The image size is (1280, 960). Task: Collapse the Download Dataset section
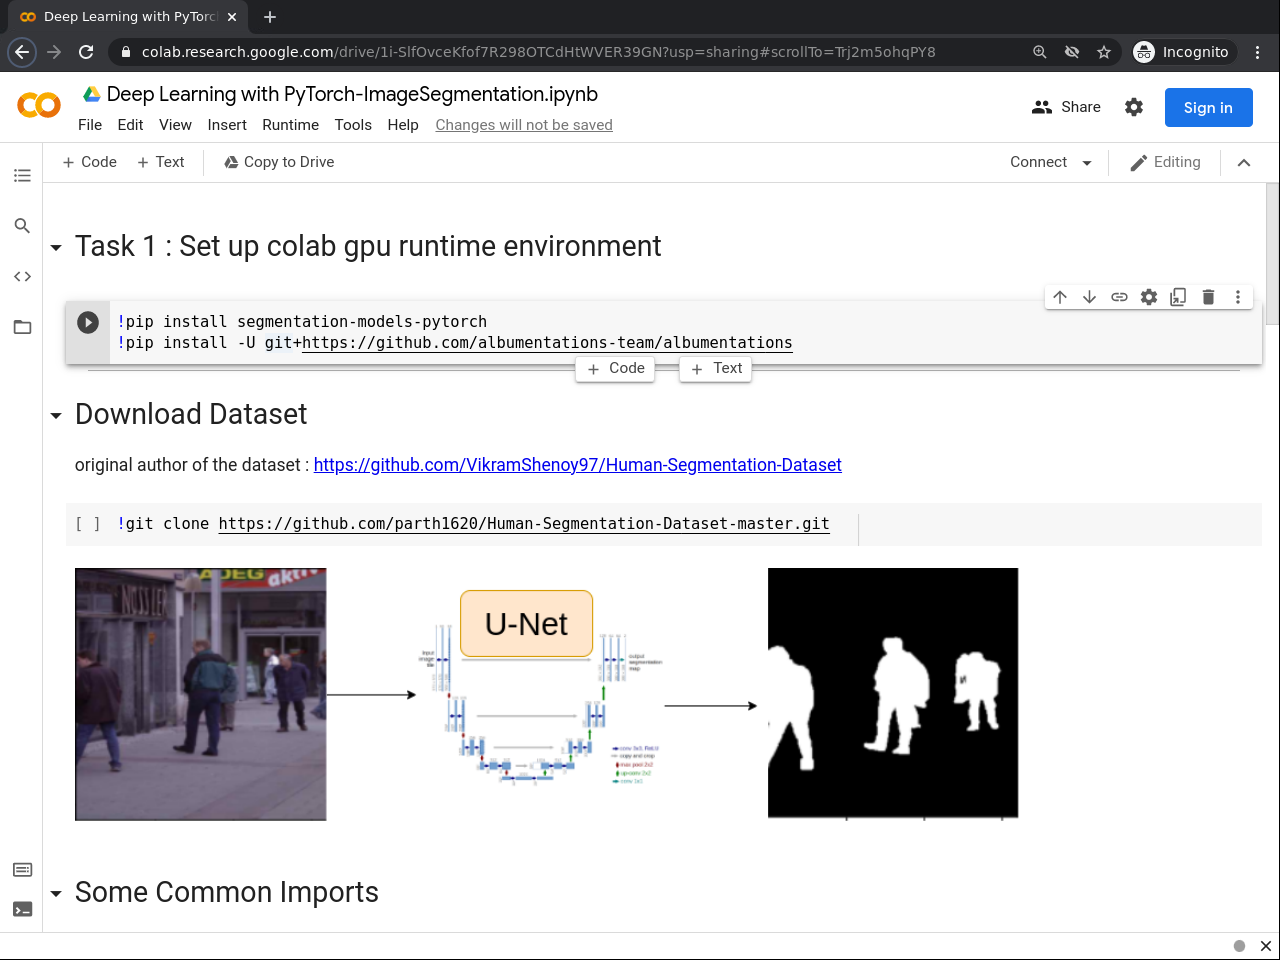(x=55, y=415)
